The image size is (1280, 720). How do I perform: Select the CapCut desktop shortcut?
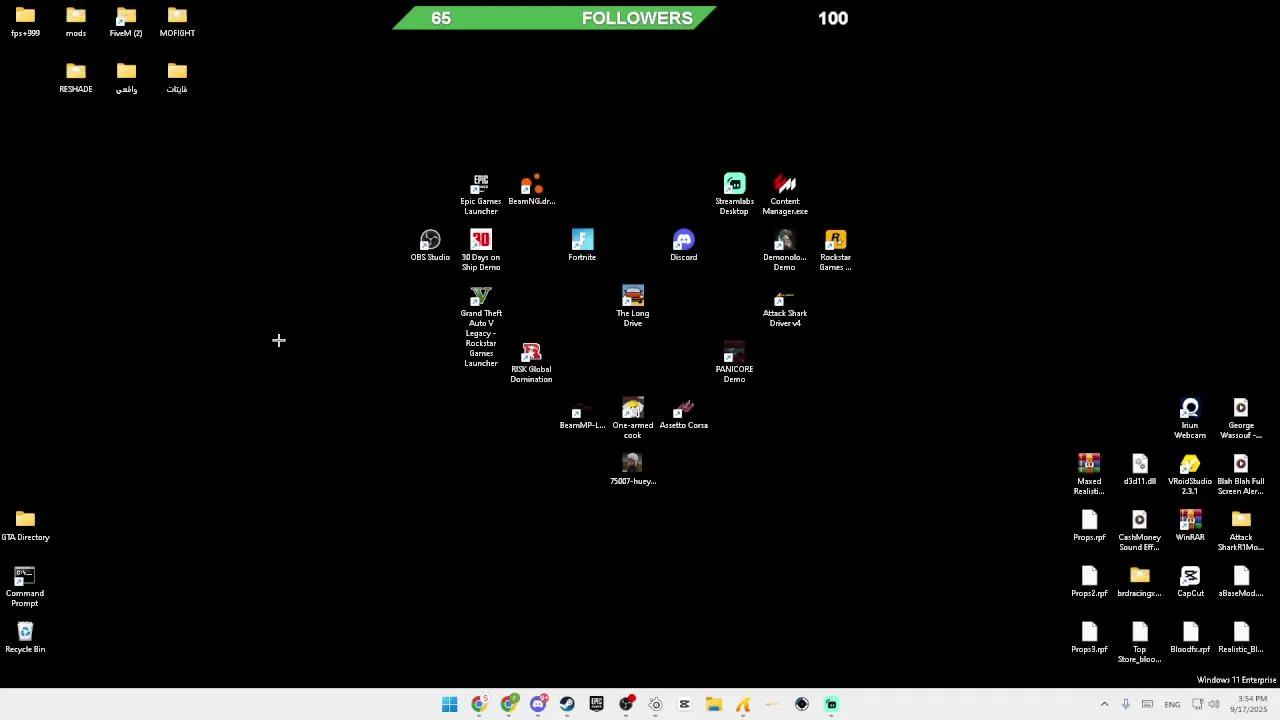[1190, 582]
